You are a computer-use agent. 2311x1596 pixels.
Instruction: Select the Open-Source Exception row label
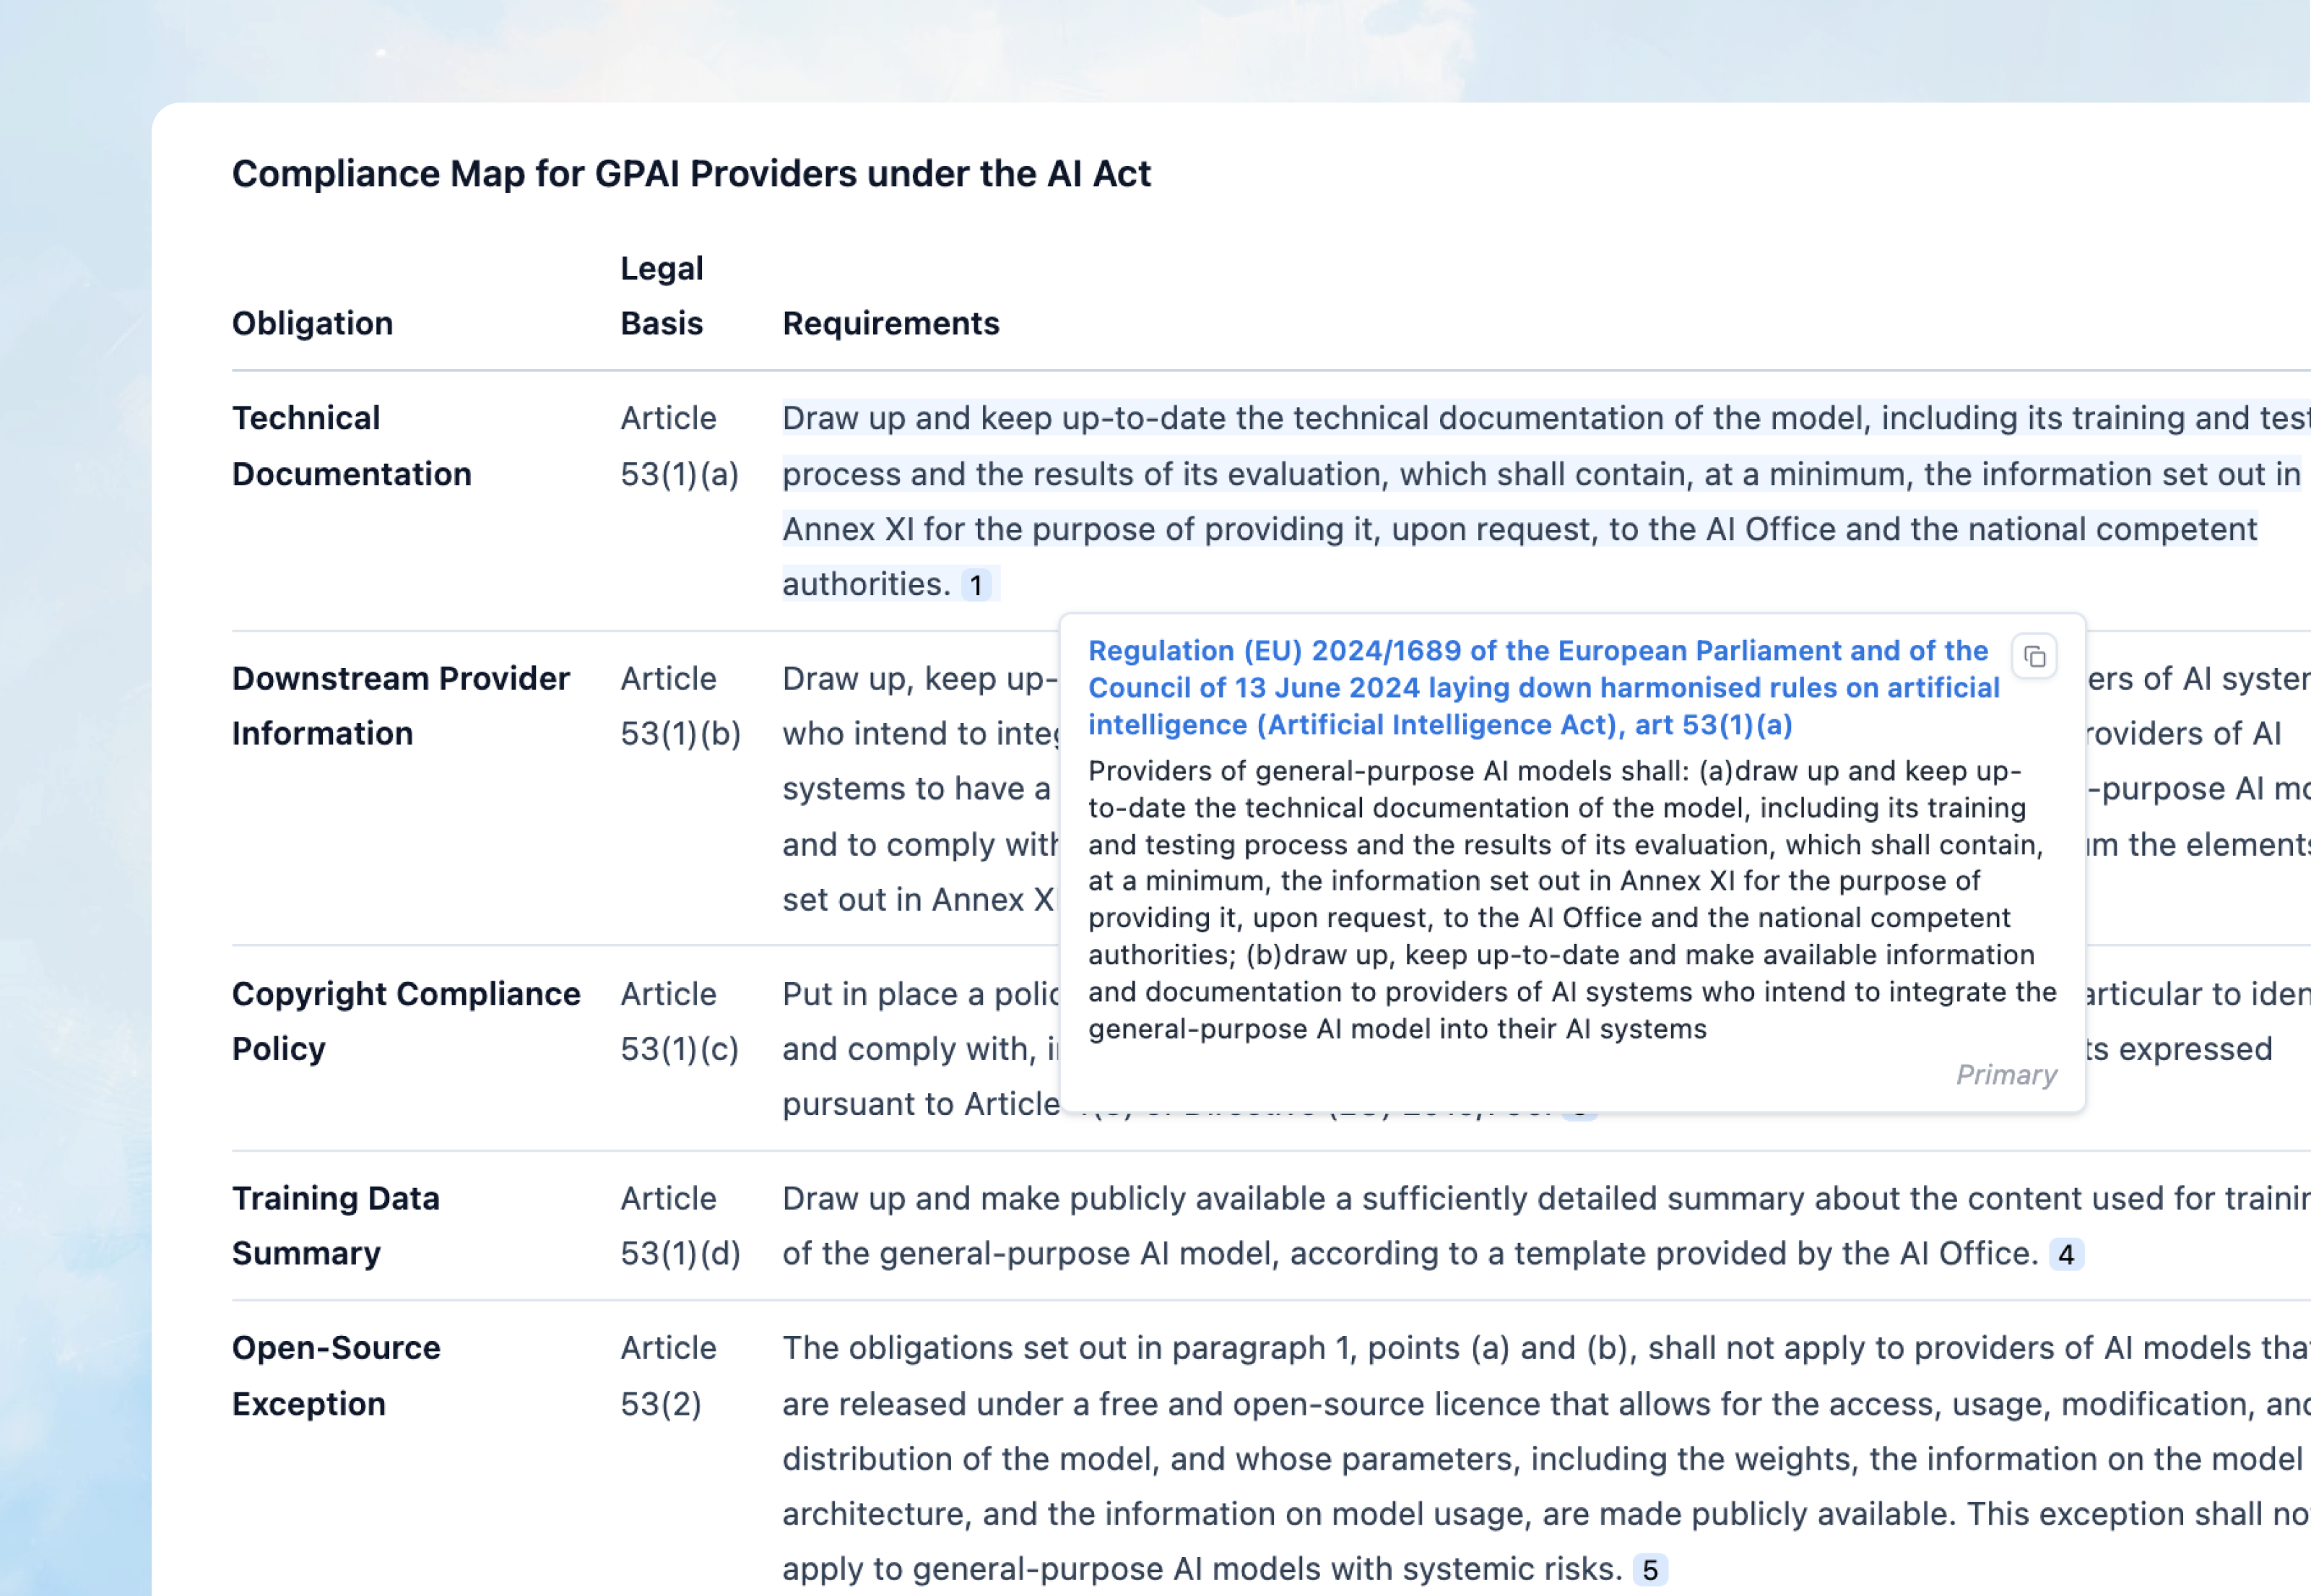336,1375
